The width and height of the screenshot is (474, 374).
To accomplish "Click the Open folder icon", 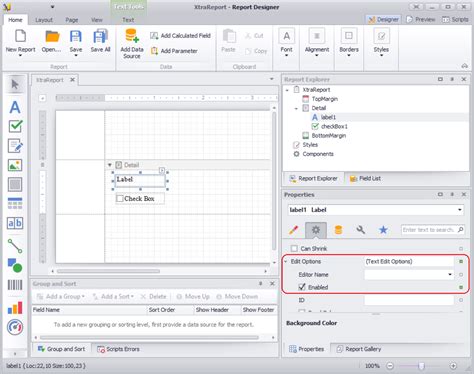I will tap(52, 36).
